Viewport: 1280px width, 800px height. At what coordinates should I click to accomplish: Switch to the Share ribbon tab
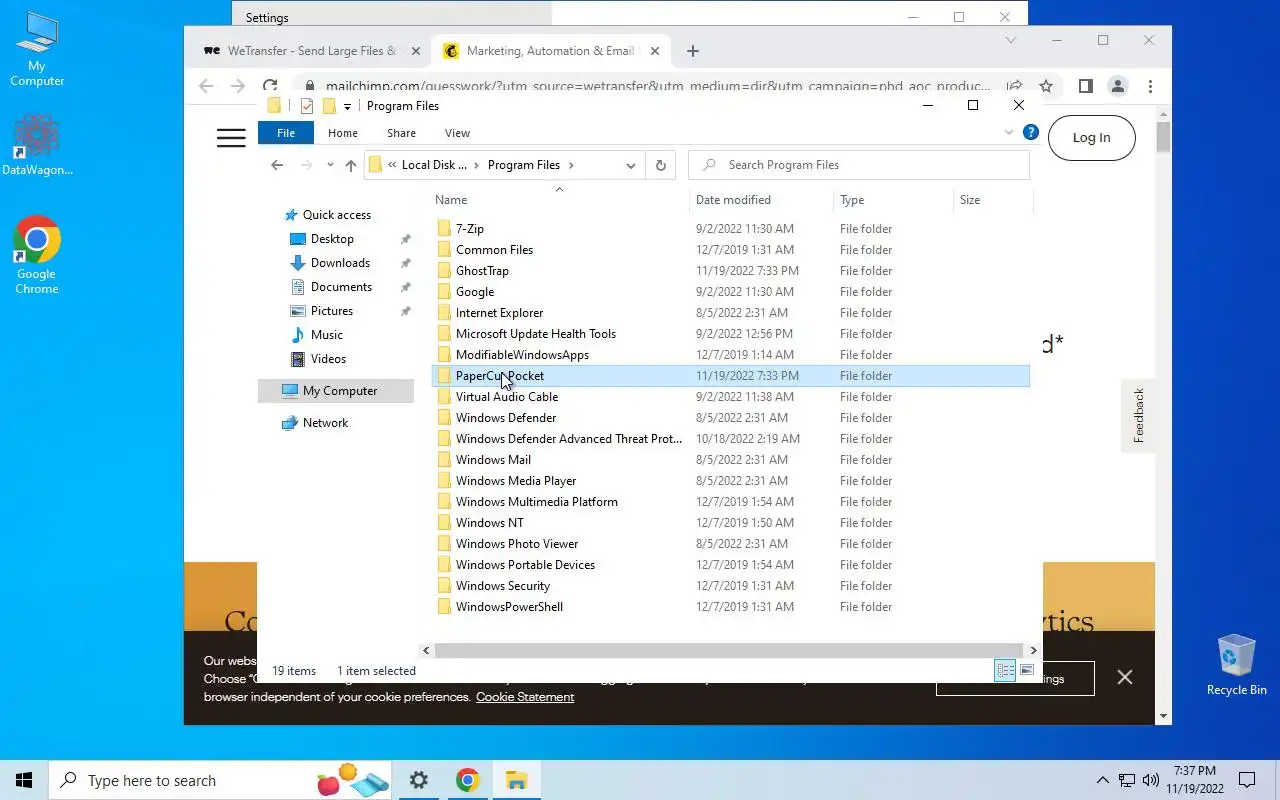click(401, 133)
